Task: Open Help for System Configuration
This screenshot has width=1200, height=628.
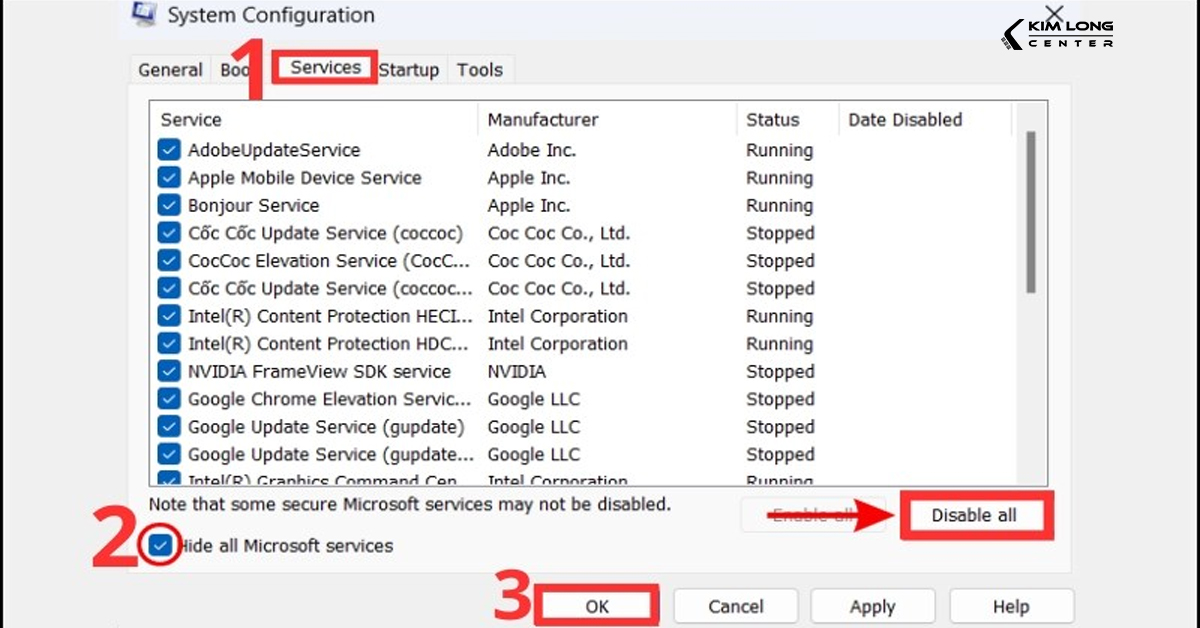Action: coord(1010,606)
